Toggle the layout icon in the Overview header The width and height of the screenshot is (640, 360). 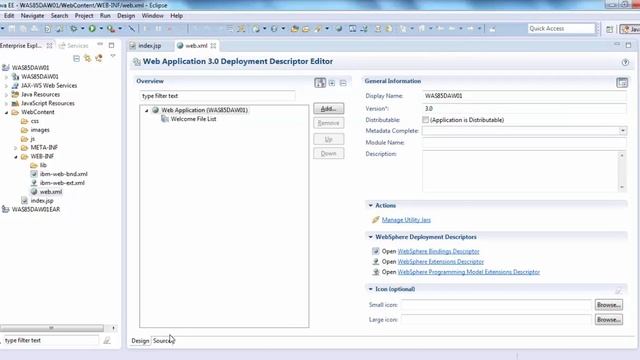coord(320,82)
